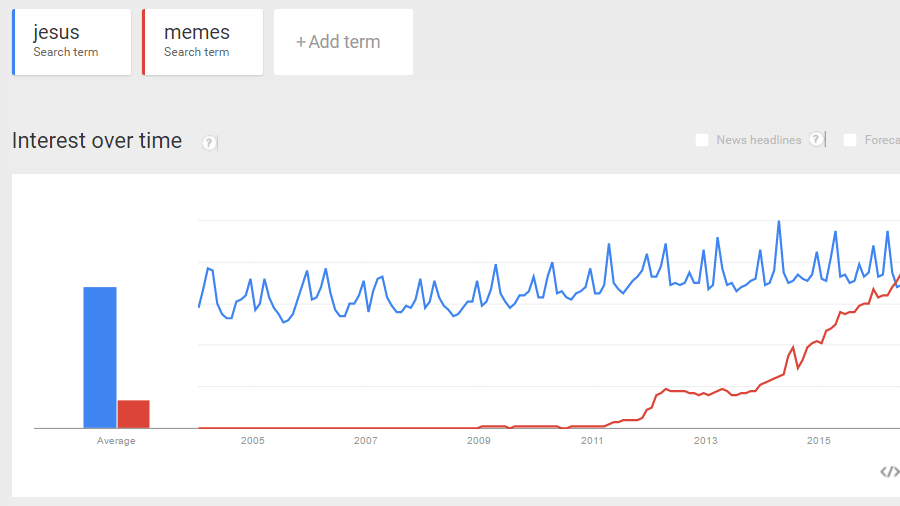
Task: Click the 2013 year marker on the axis
Action: 706,441
